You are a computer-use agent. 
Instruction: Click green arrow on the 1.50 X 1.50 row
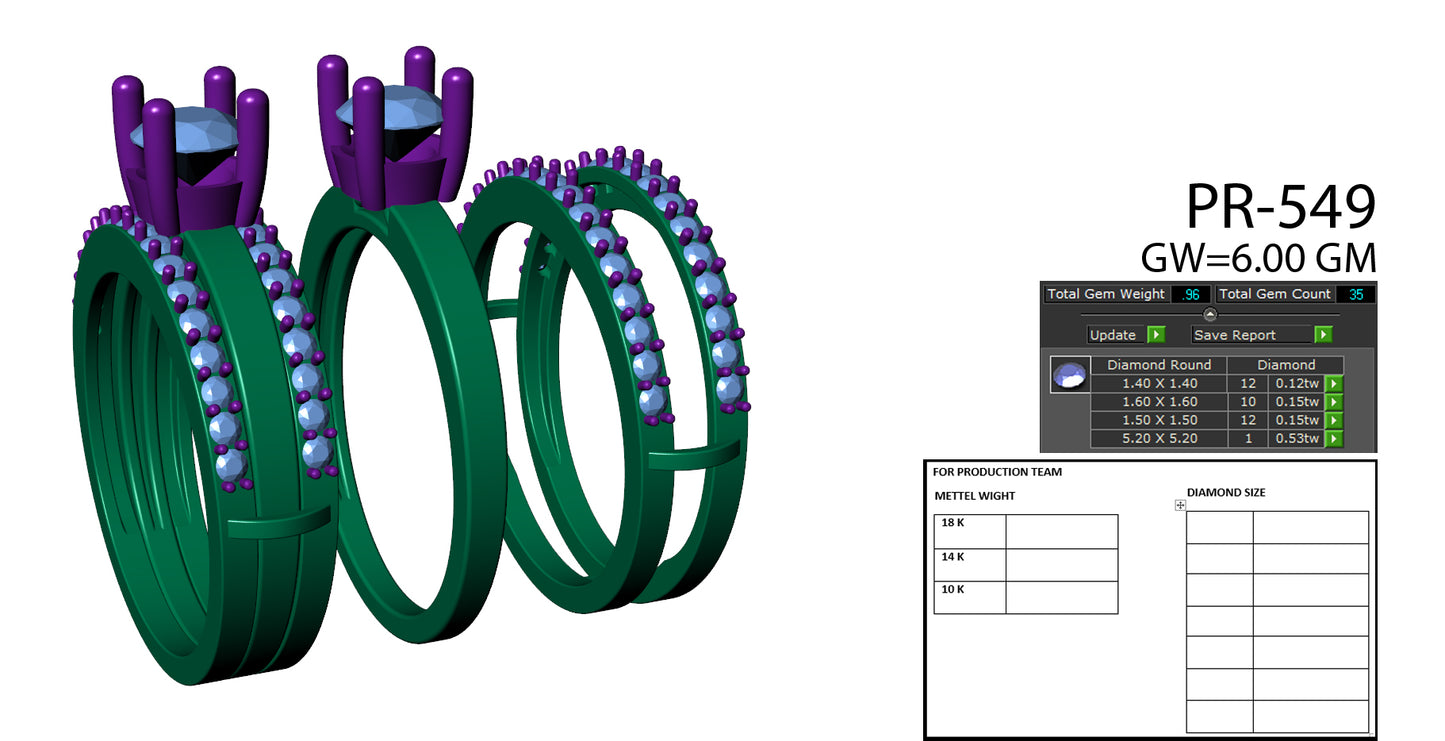1333,420
